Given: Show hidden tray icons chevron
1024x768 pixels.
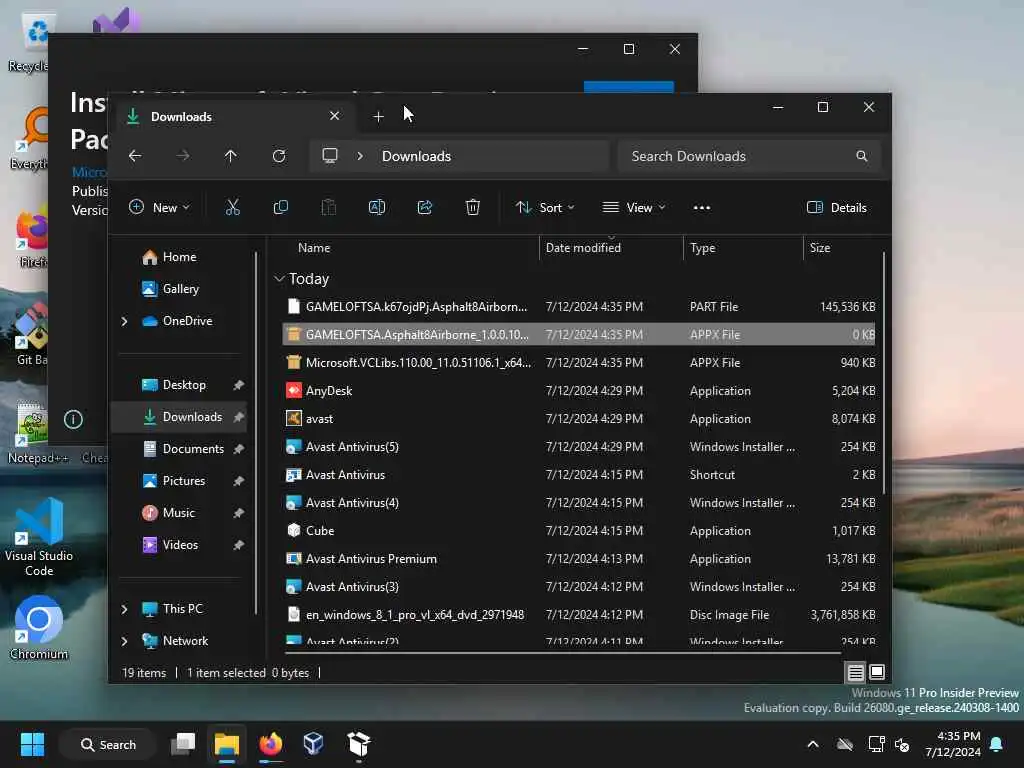Looking at the screenshot, I should [x=813, y=744].
